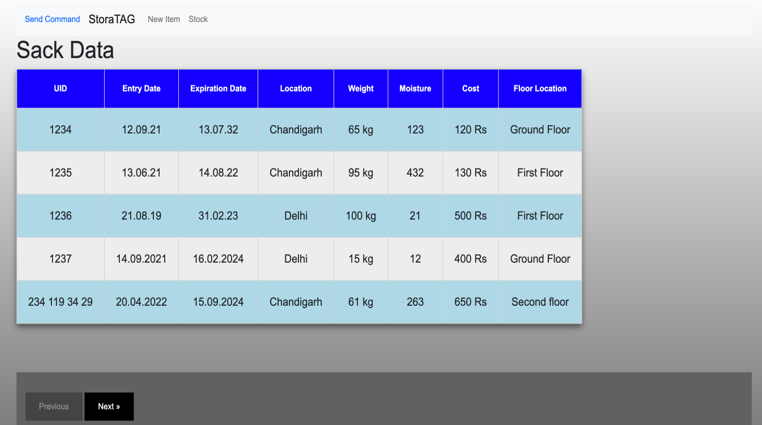Open the New Item page
Screen dimensions: 762x425
point(164,19)
